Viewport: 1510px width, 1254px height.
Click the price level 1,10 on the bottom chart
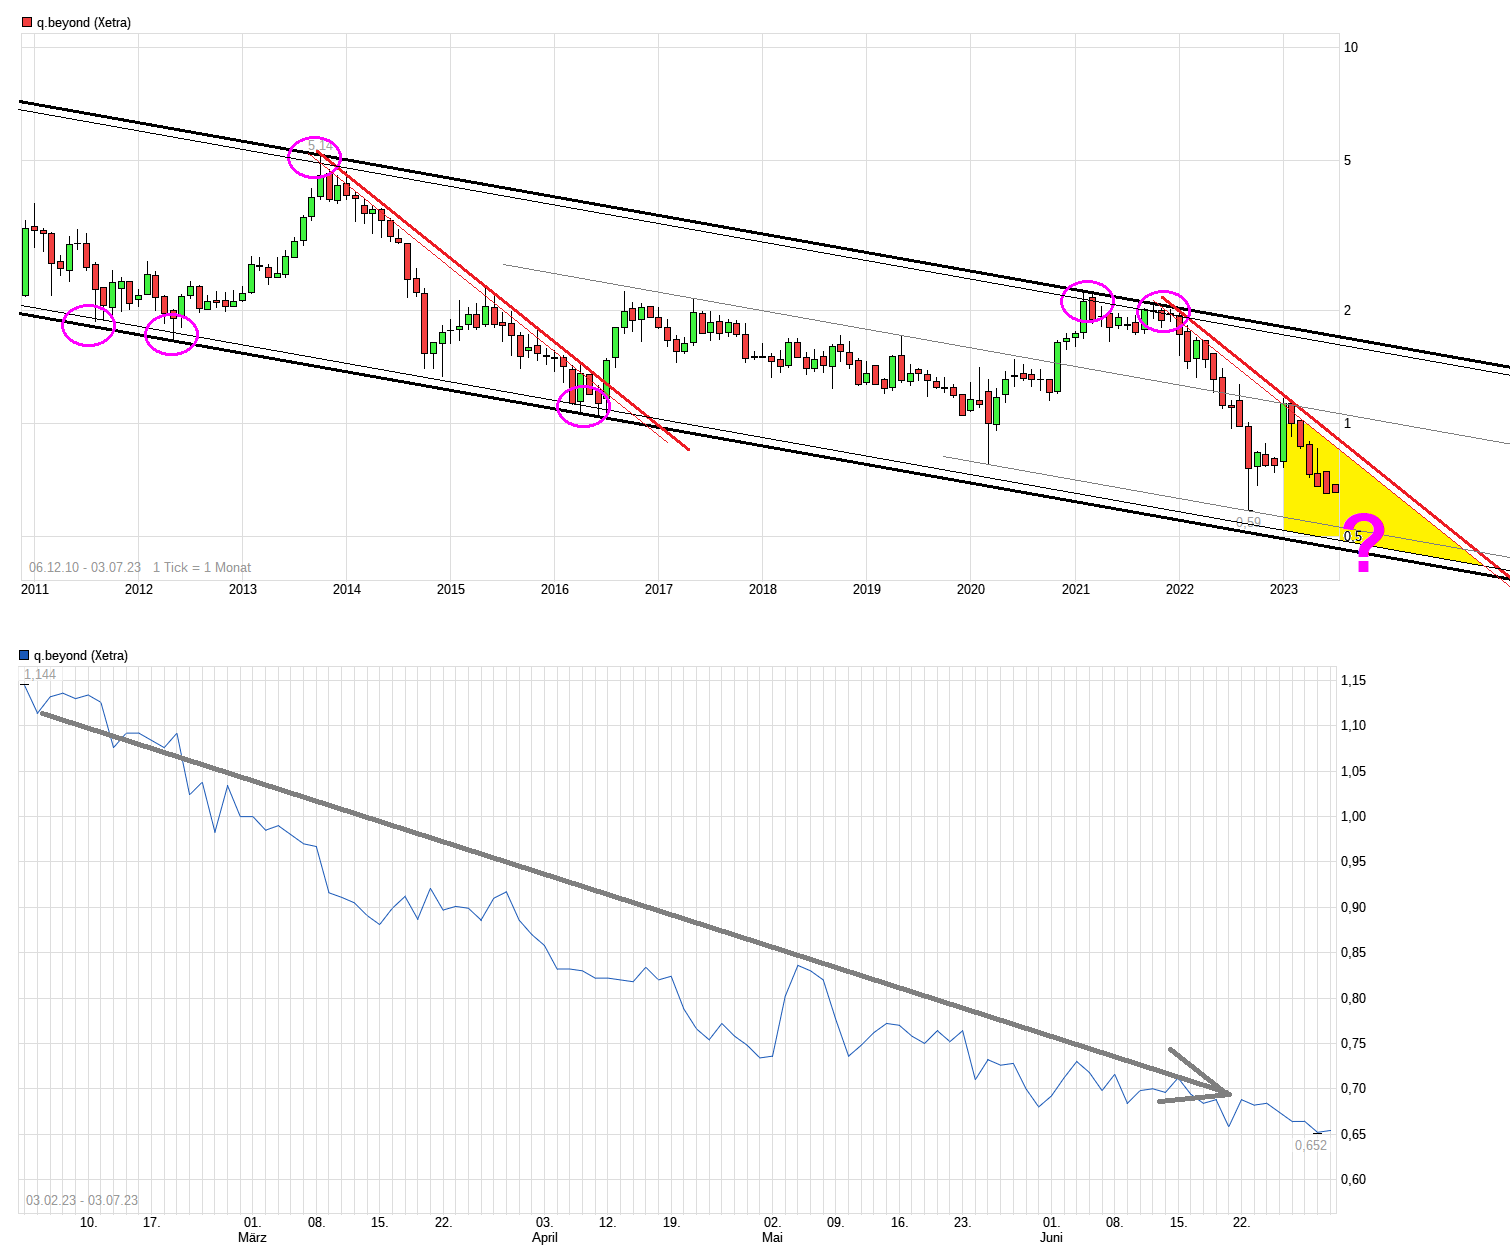point(1353,725)
